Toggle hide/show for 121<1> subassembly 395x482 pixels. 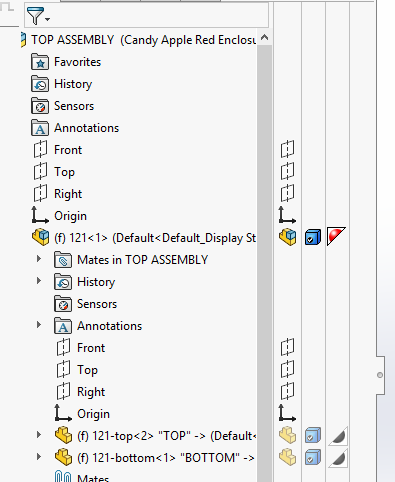pyautogui.click(x=288, y=237)
